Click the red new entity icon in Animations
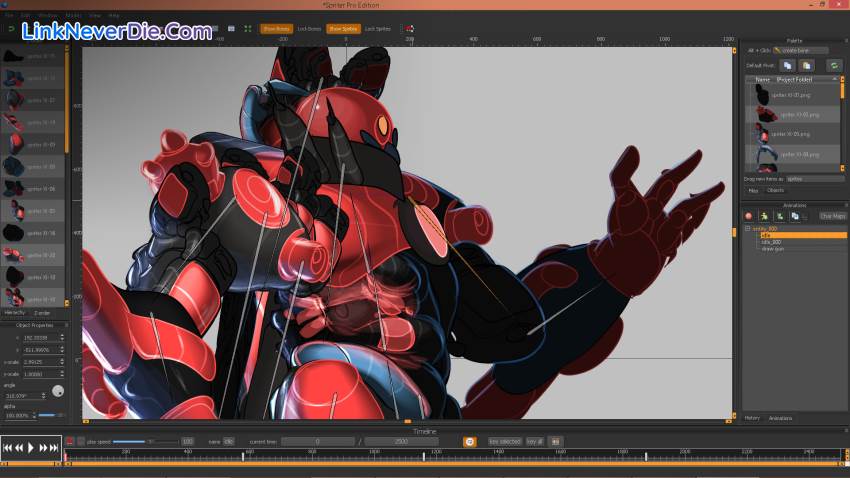The width and height of the screenshot is (850, 478). coord(748,215)
